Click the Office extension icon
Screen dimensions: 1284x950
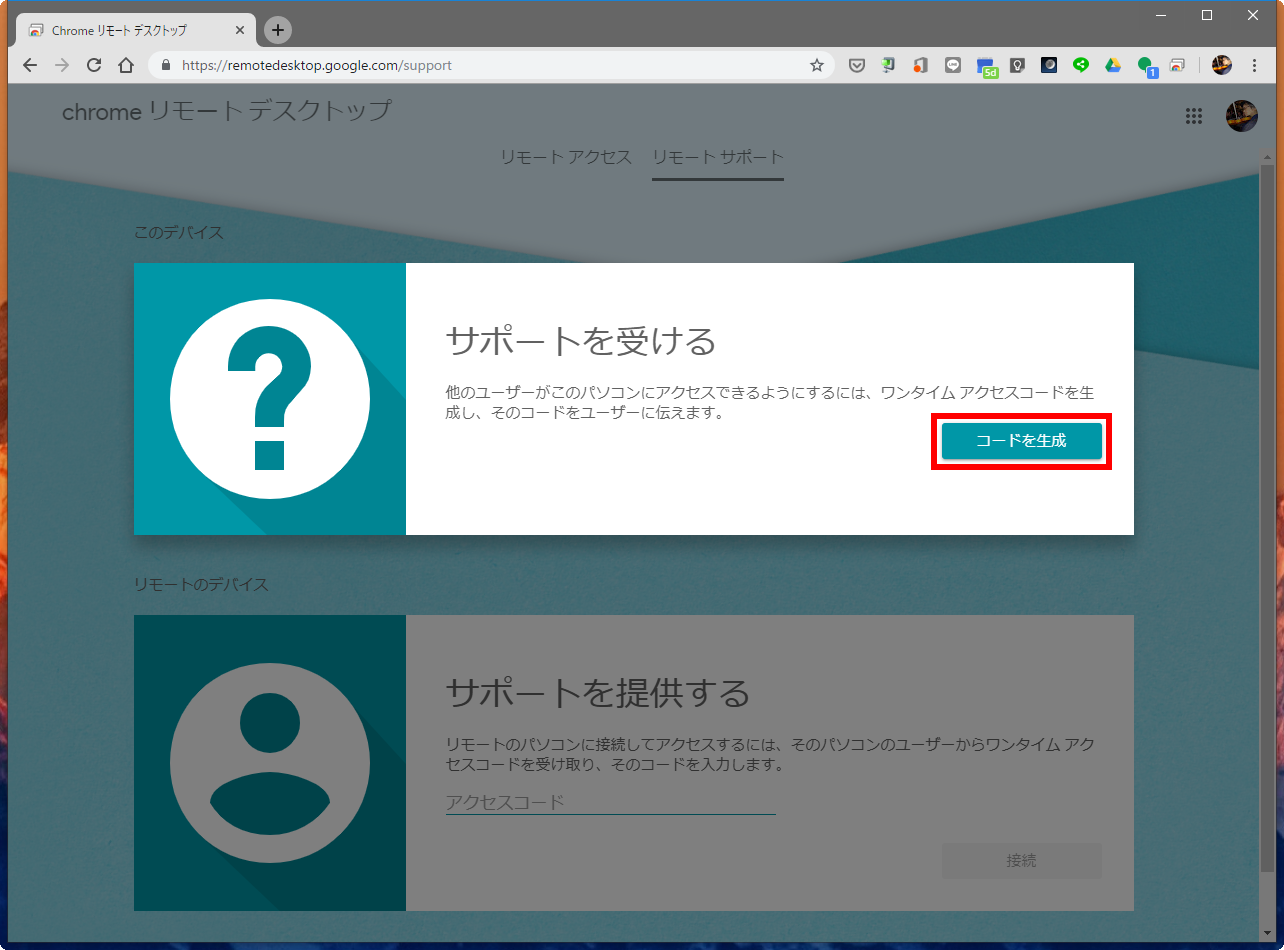[x=920, y=65]
